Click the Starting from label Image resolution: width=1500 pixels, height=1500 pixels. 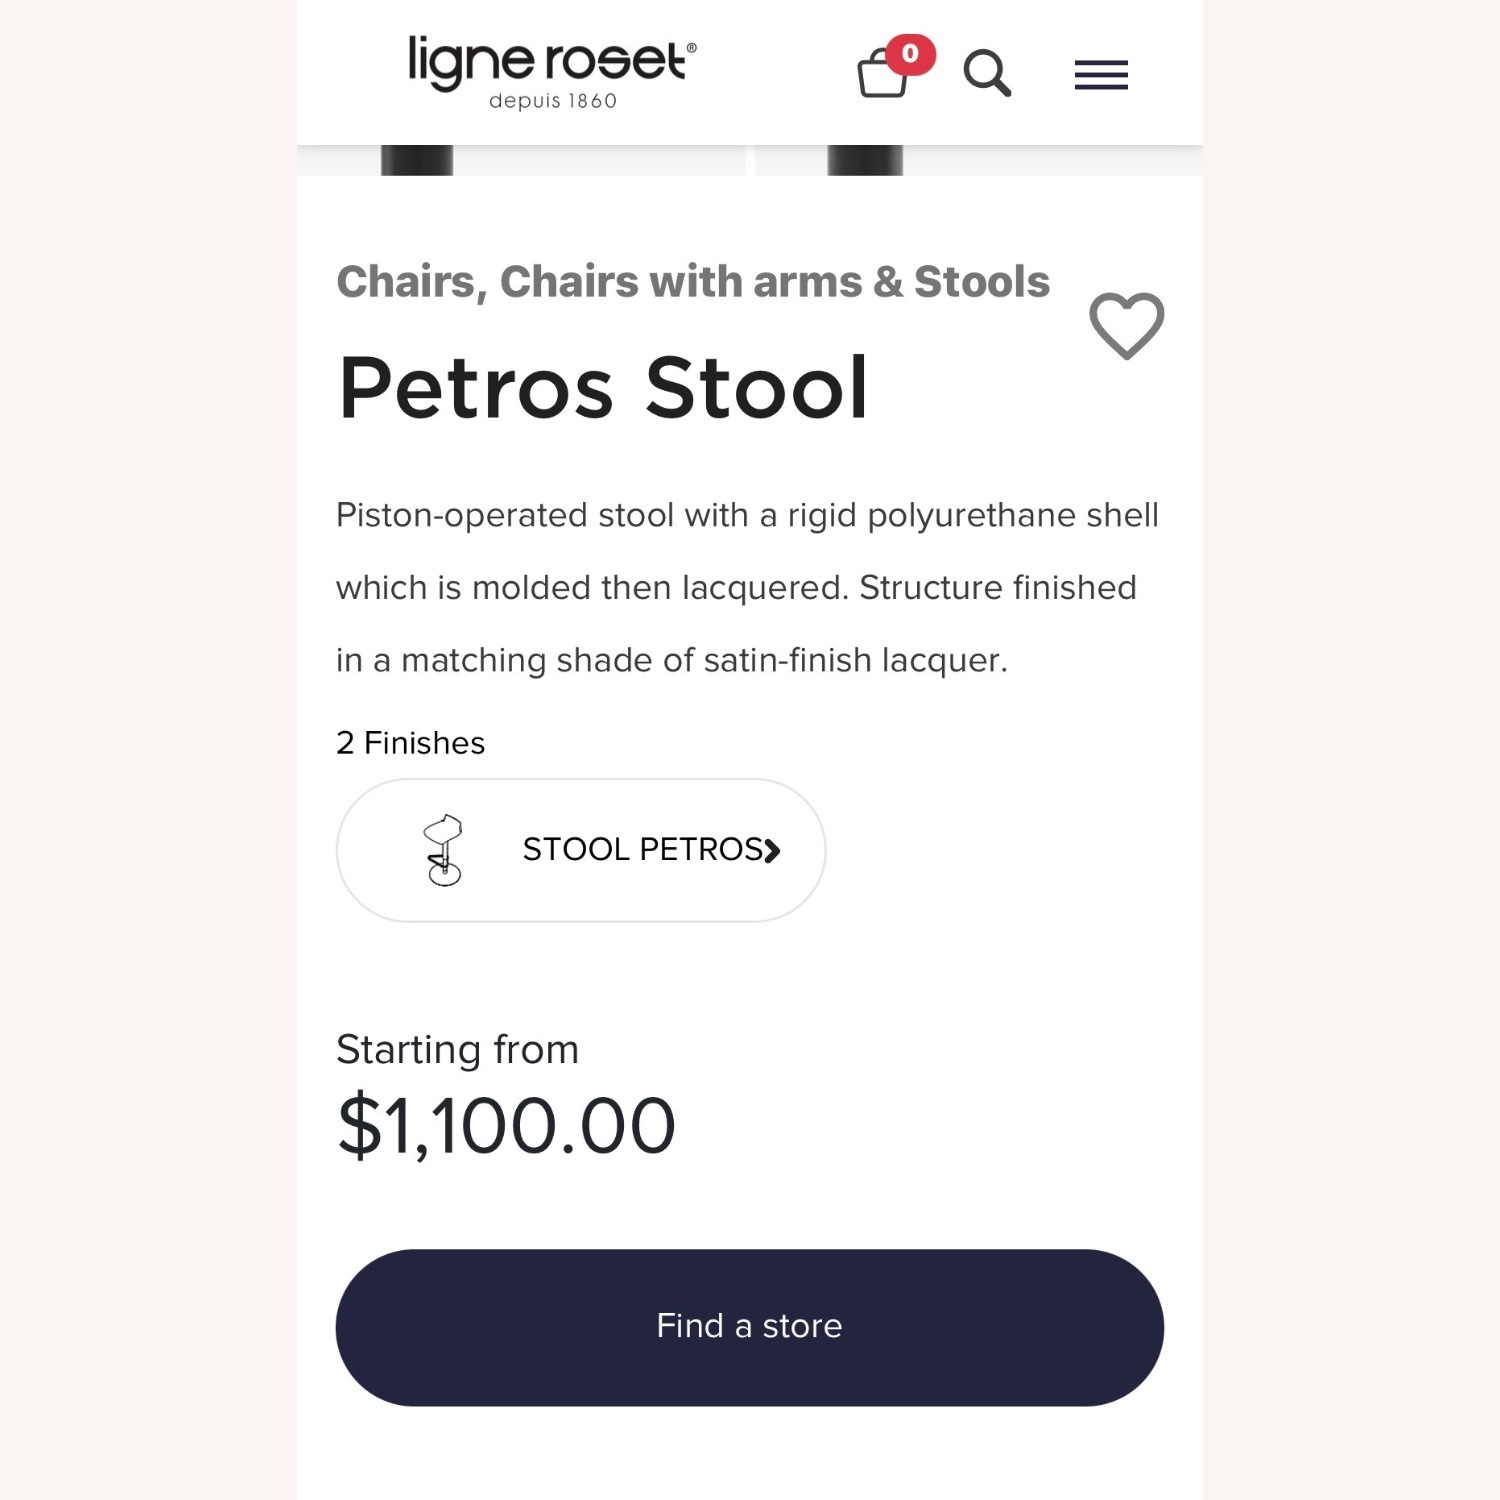pyautogui.click(x=457, y=1050)
